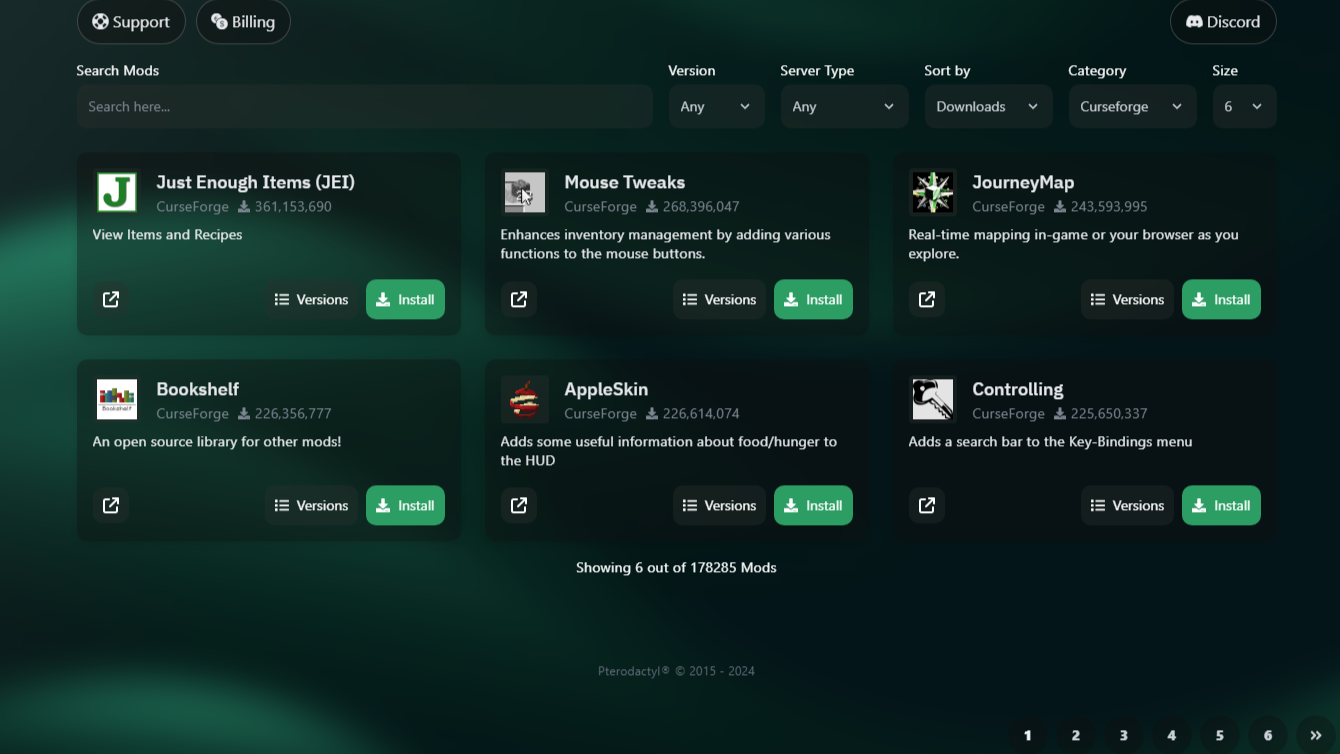Focus the Search Mods input field
Screen dimensions: 1340x754
[364, 107]
